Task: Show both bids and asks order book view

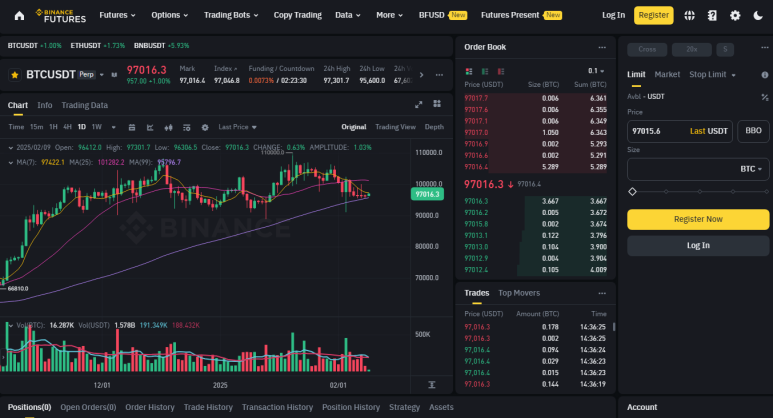Action: tap(469, 71)
